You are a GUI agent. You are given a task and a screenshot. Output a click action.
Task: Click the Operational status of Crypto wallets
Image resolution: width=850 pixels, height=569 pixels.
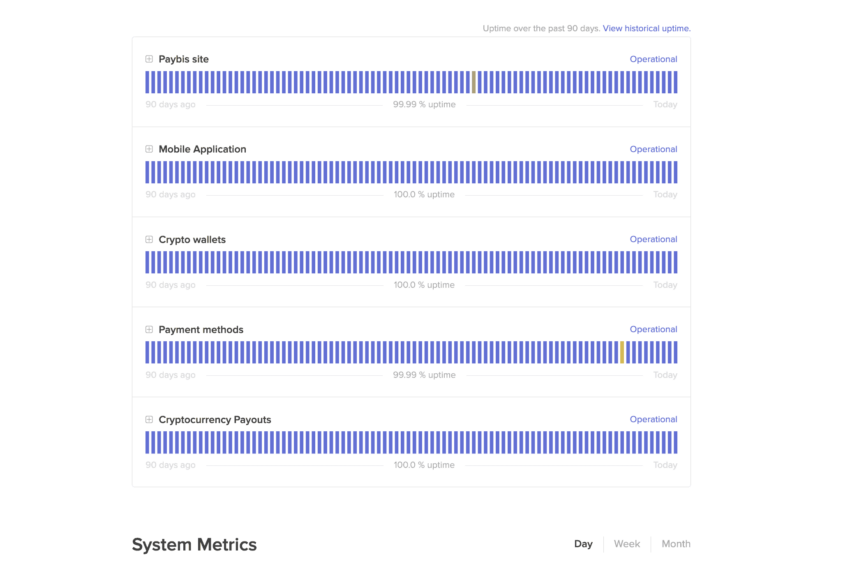click(653, 239)
